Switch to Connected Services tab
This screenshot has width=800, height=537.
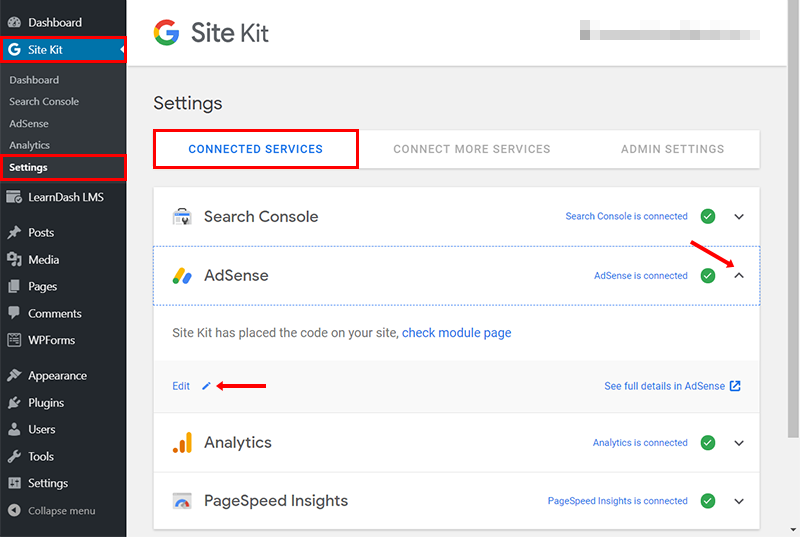point(256,149)
